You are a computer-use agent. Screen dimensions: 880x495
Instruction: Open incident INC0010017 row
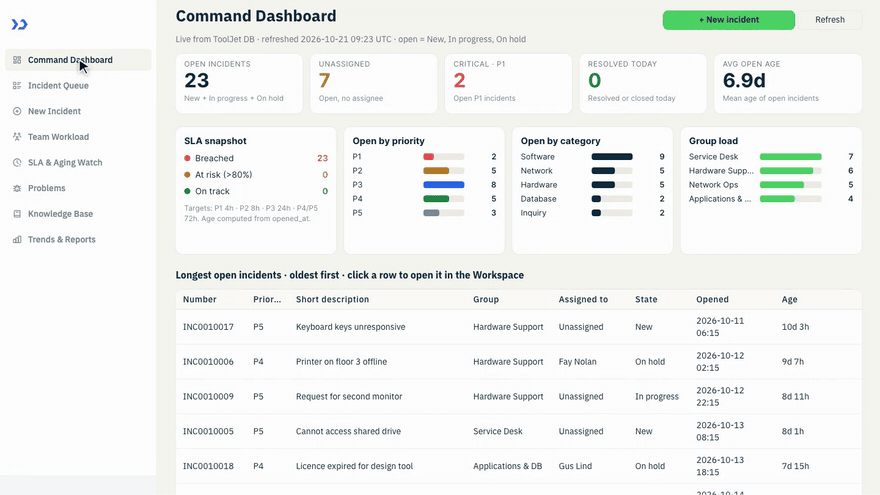click(519, 327)
